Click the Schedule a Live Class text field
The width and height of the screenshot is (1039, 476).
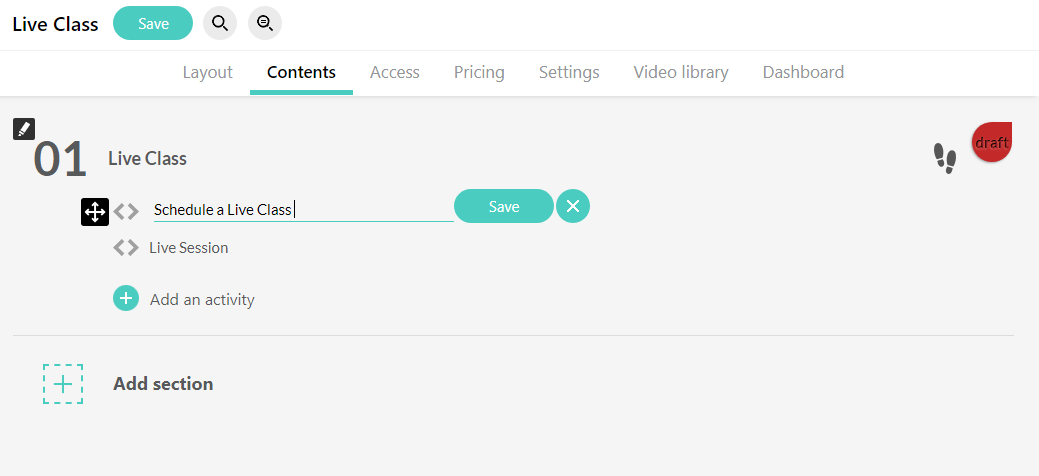tap(303, 210)
